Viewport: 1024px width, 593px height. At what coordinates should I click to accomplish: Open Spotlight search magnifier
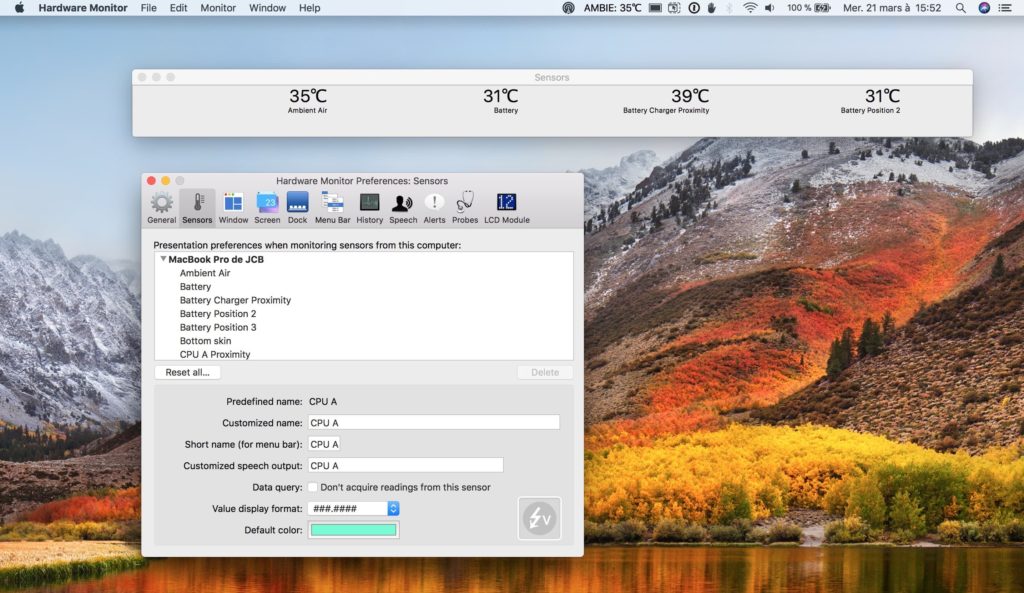(x=961, y=8)
